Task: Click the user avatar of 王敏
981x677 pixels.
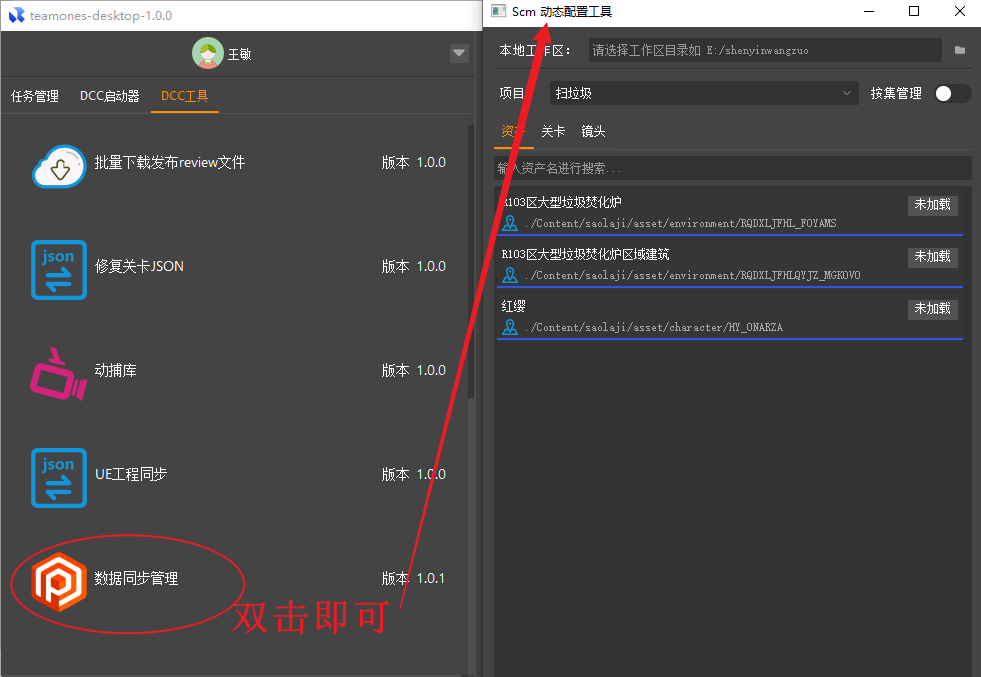Action: [x=208, y=53]
